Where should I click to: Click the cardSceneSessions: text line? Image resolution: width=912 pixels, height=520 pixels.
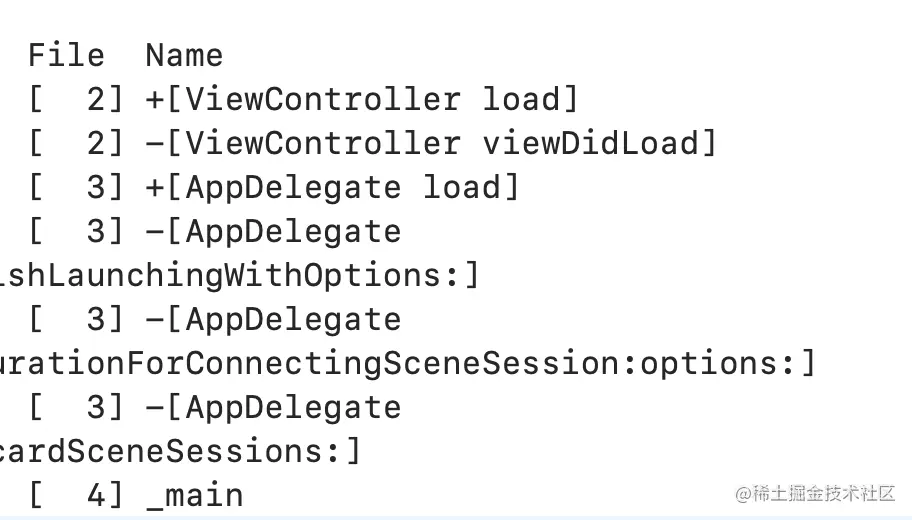coord(180,451)
